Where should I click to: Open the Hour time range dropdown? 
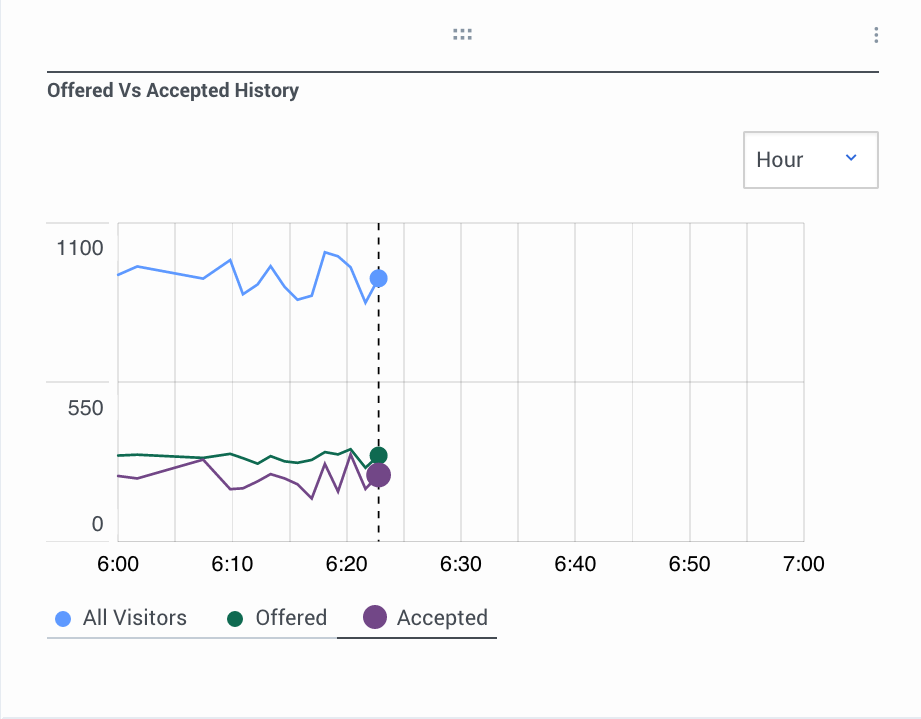click(810, 160)
